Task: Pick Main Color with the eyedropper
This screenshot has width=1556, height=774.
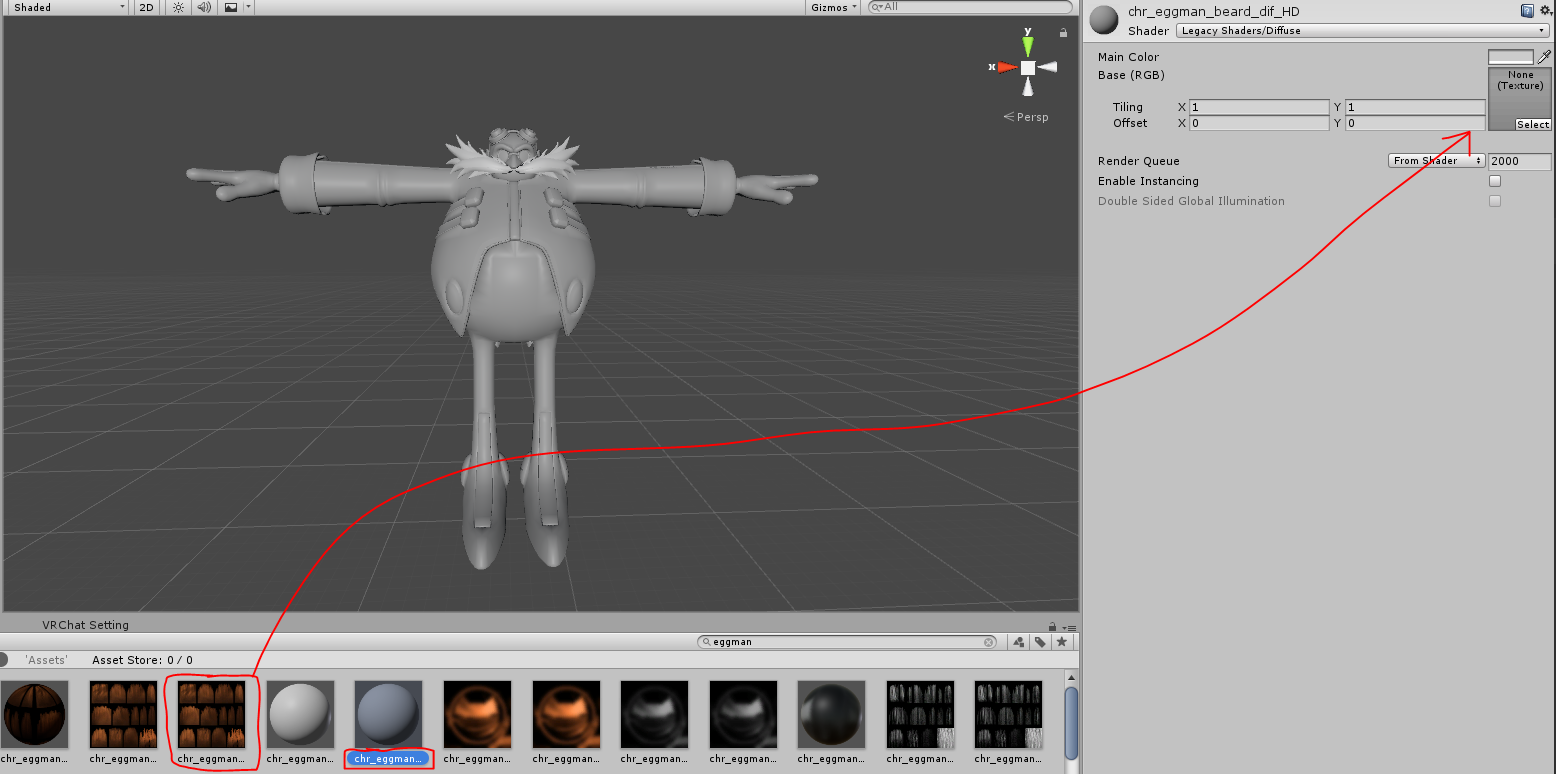Action: (x=1544, y=57)
